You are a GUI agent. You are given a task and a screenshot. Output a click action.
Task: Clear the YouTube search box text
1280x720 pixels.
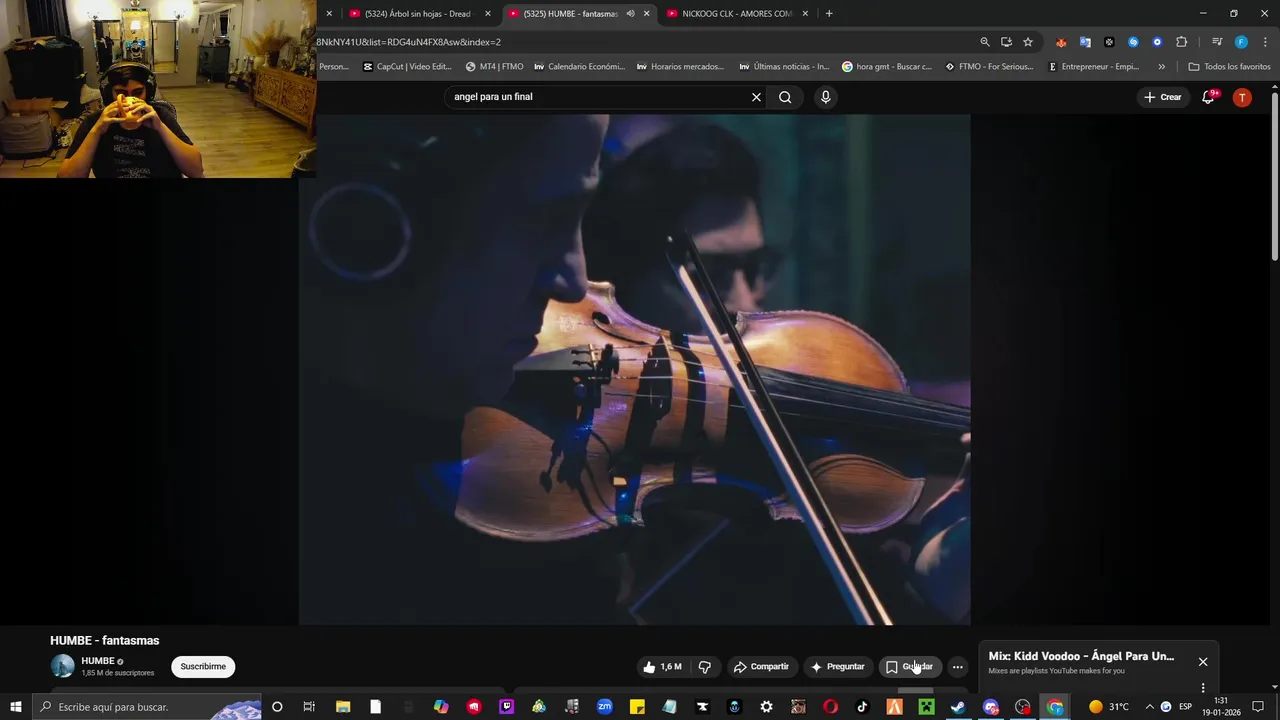(x=756, y=97)
